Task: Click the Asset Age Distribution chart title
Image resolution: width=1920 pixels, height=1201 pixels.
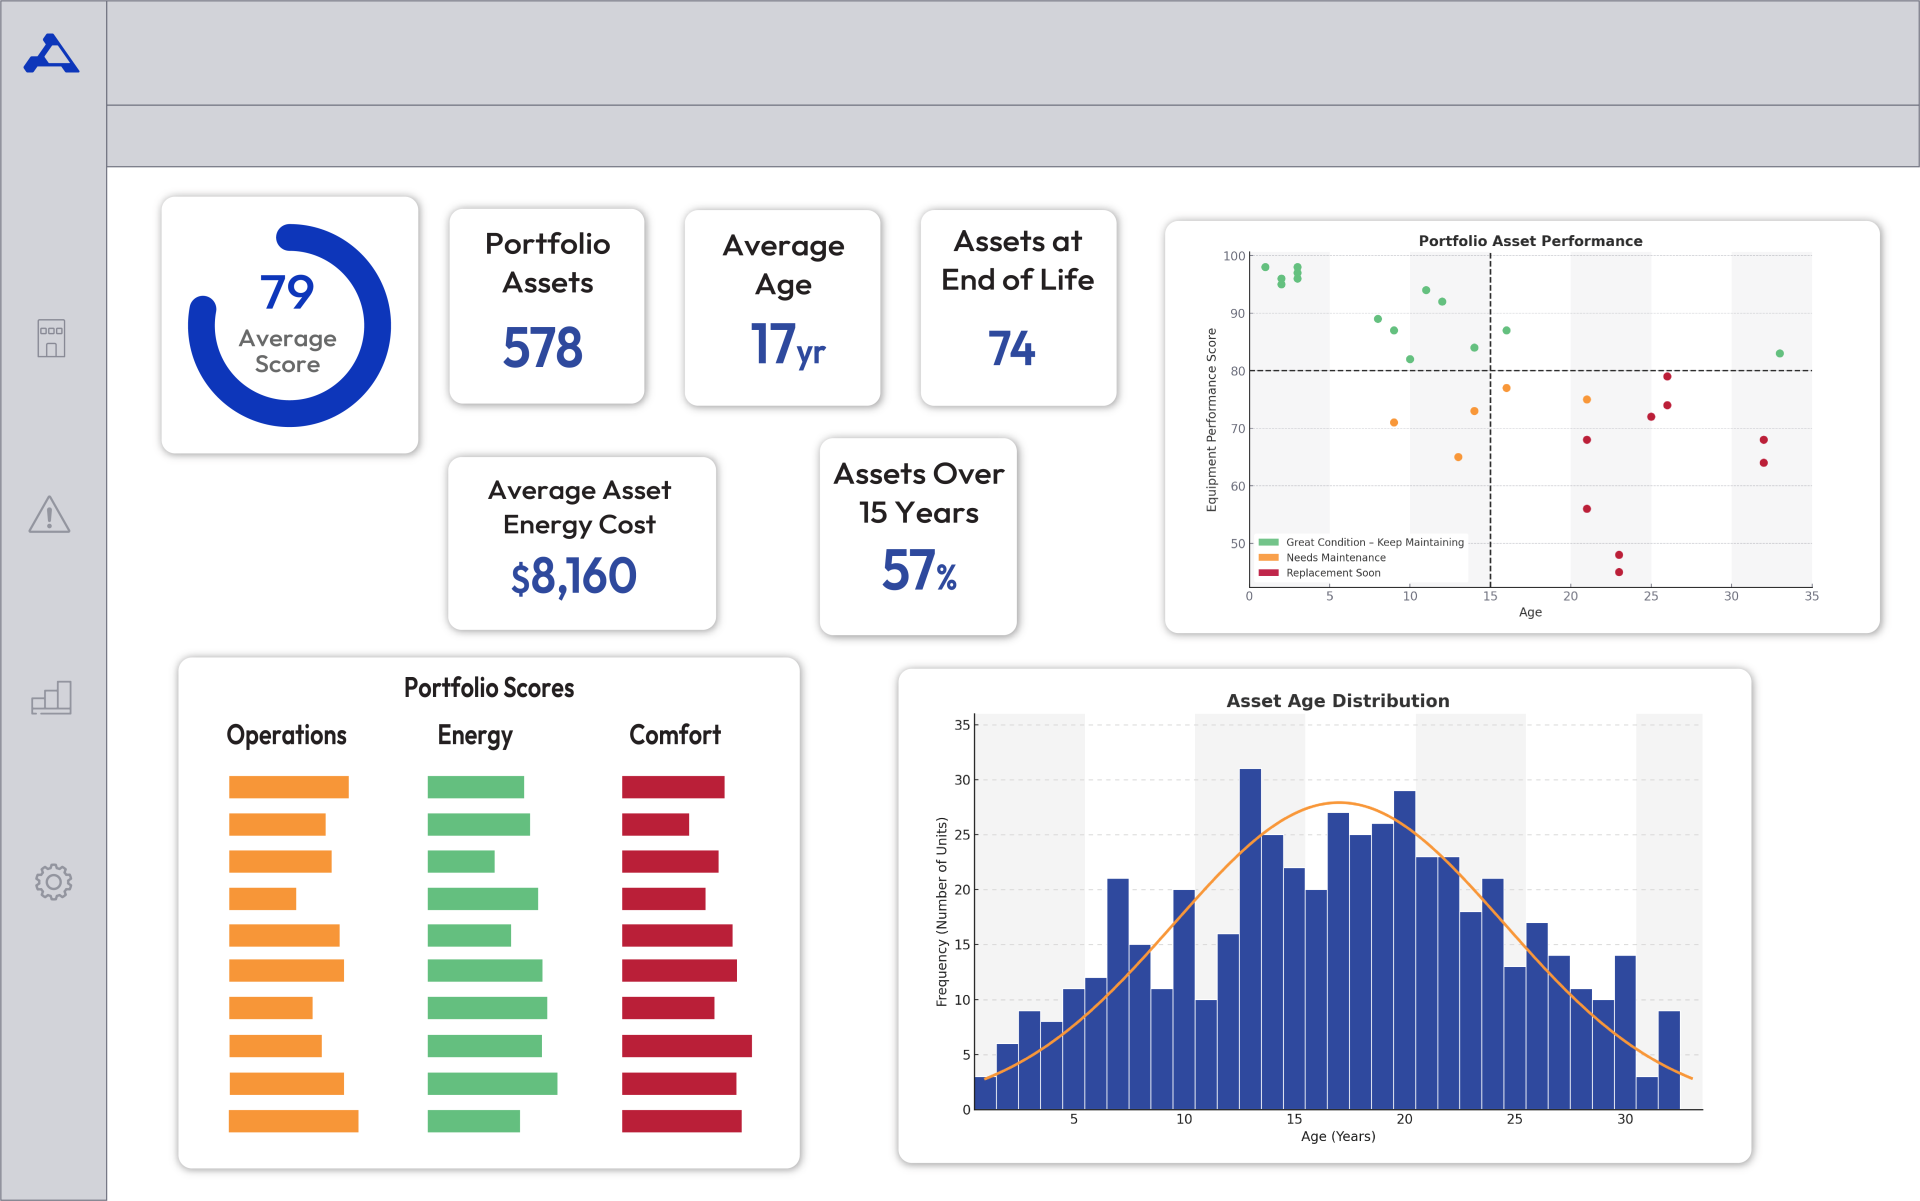Action: tap(1337, 701)
